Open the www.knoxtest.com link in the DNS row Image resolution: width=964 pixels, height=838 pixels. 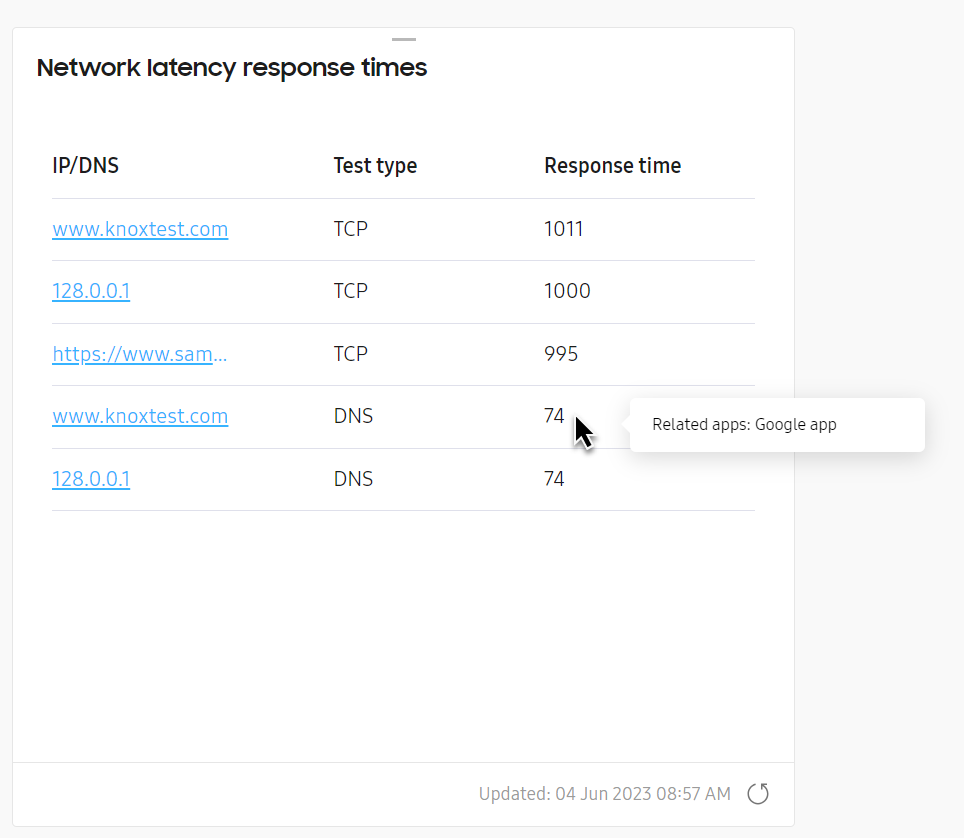(x=140, y=416)
